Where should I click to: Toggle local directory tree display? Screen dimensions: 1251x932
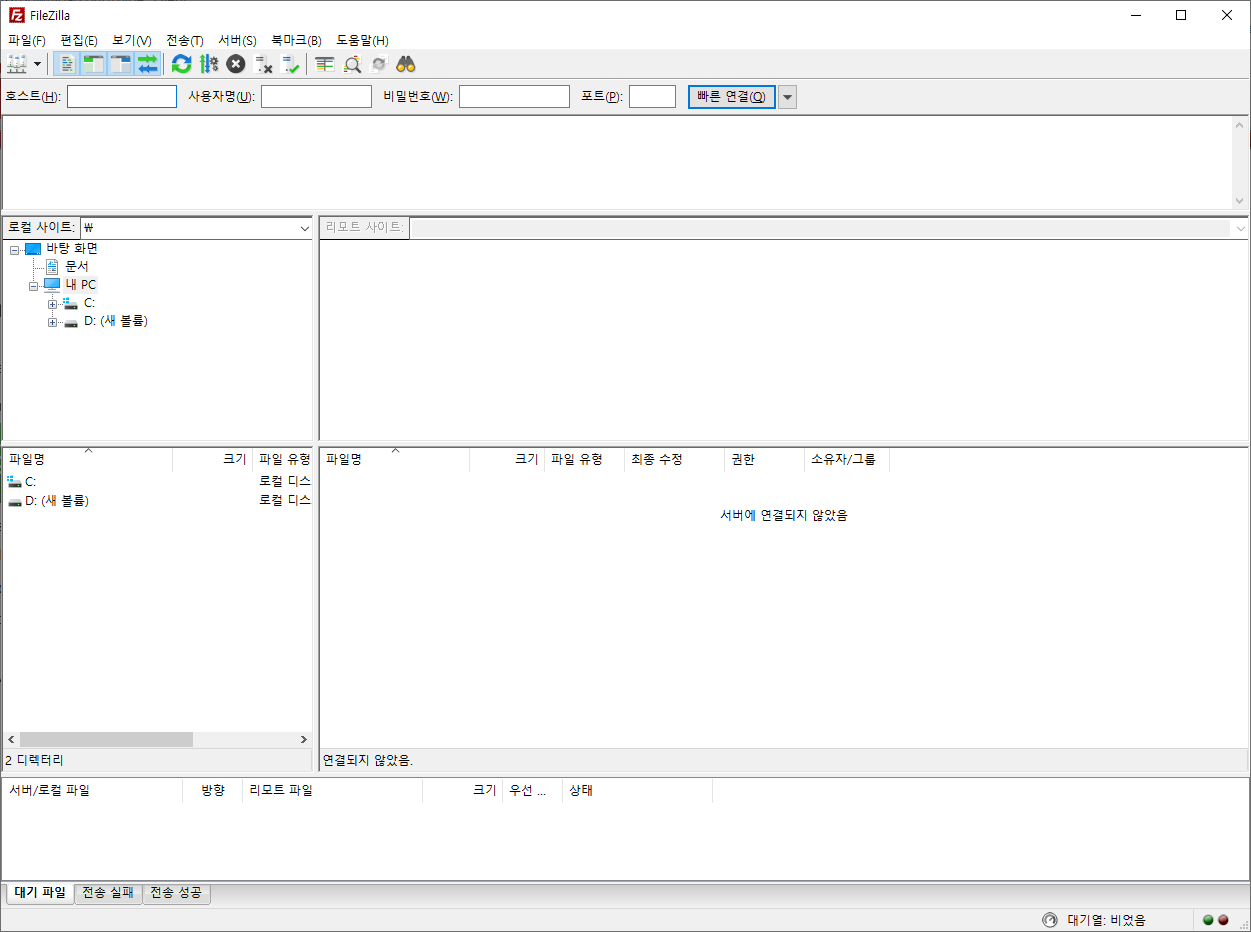(x=93, y=64)
